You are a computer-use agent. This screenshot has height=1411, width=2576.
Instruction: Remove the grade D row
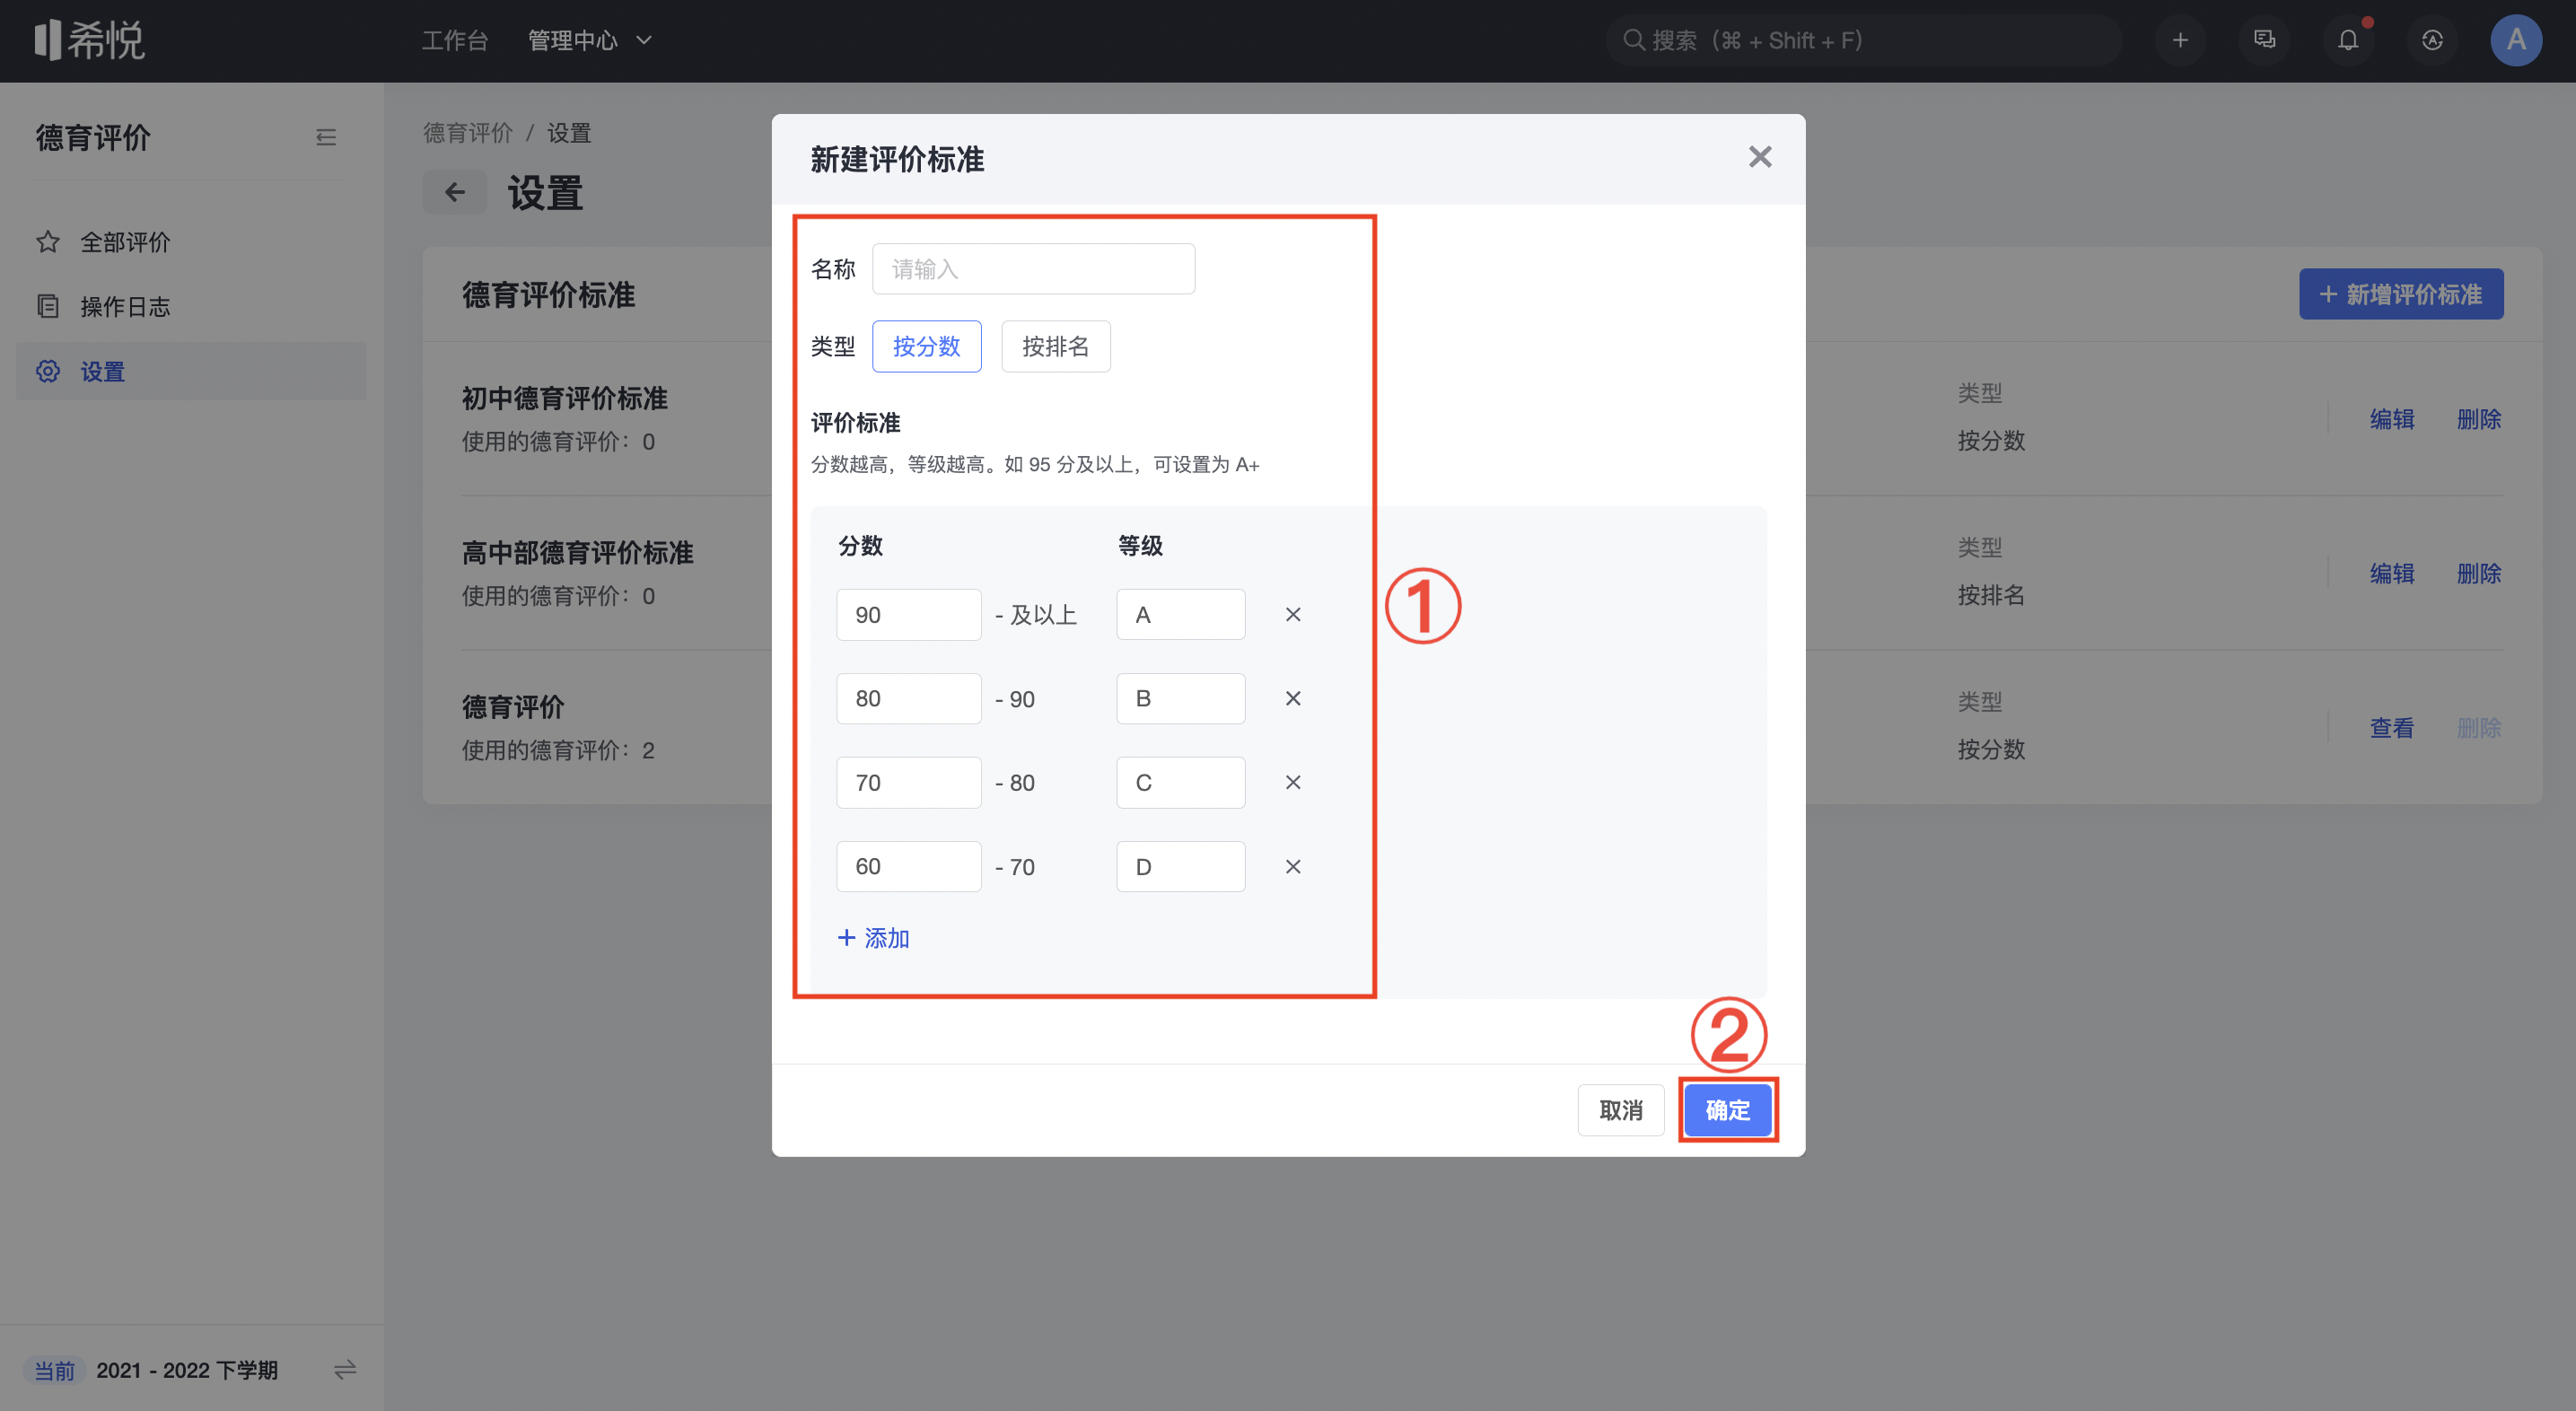tap(1293, 866)
